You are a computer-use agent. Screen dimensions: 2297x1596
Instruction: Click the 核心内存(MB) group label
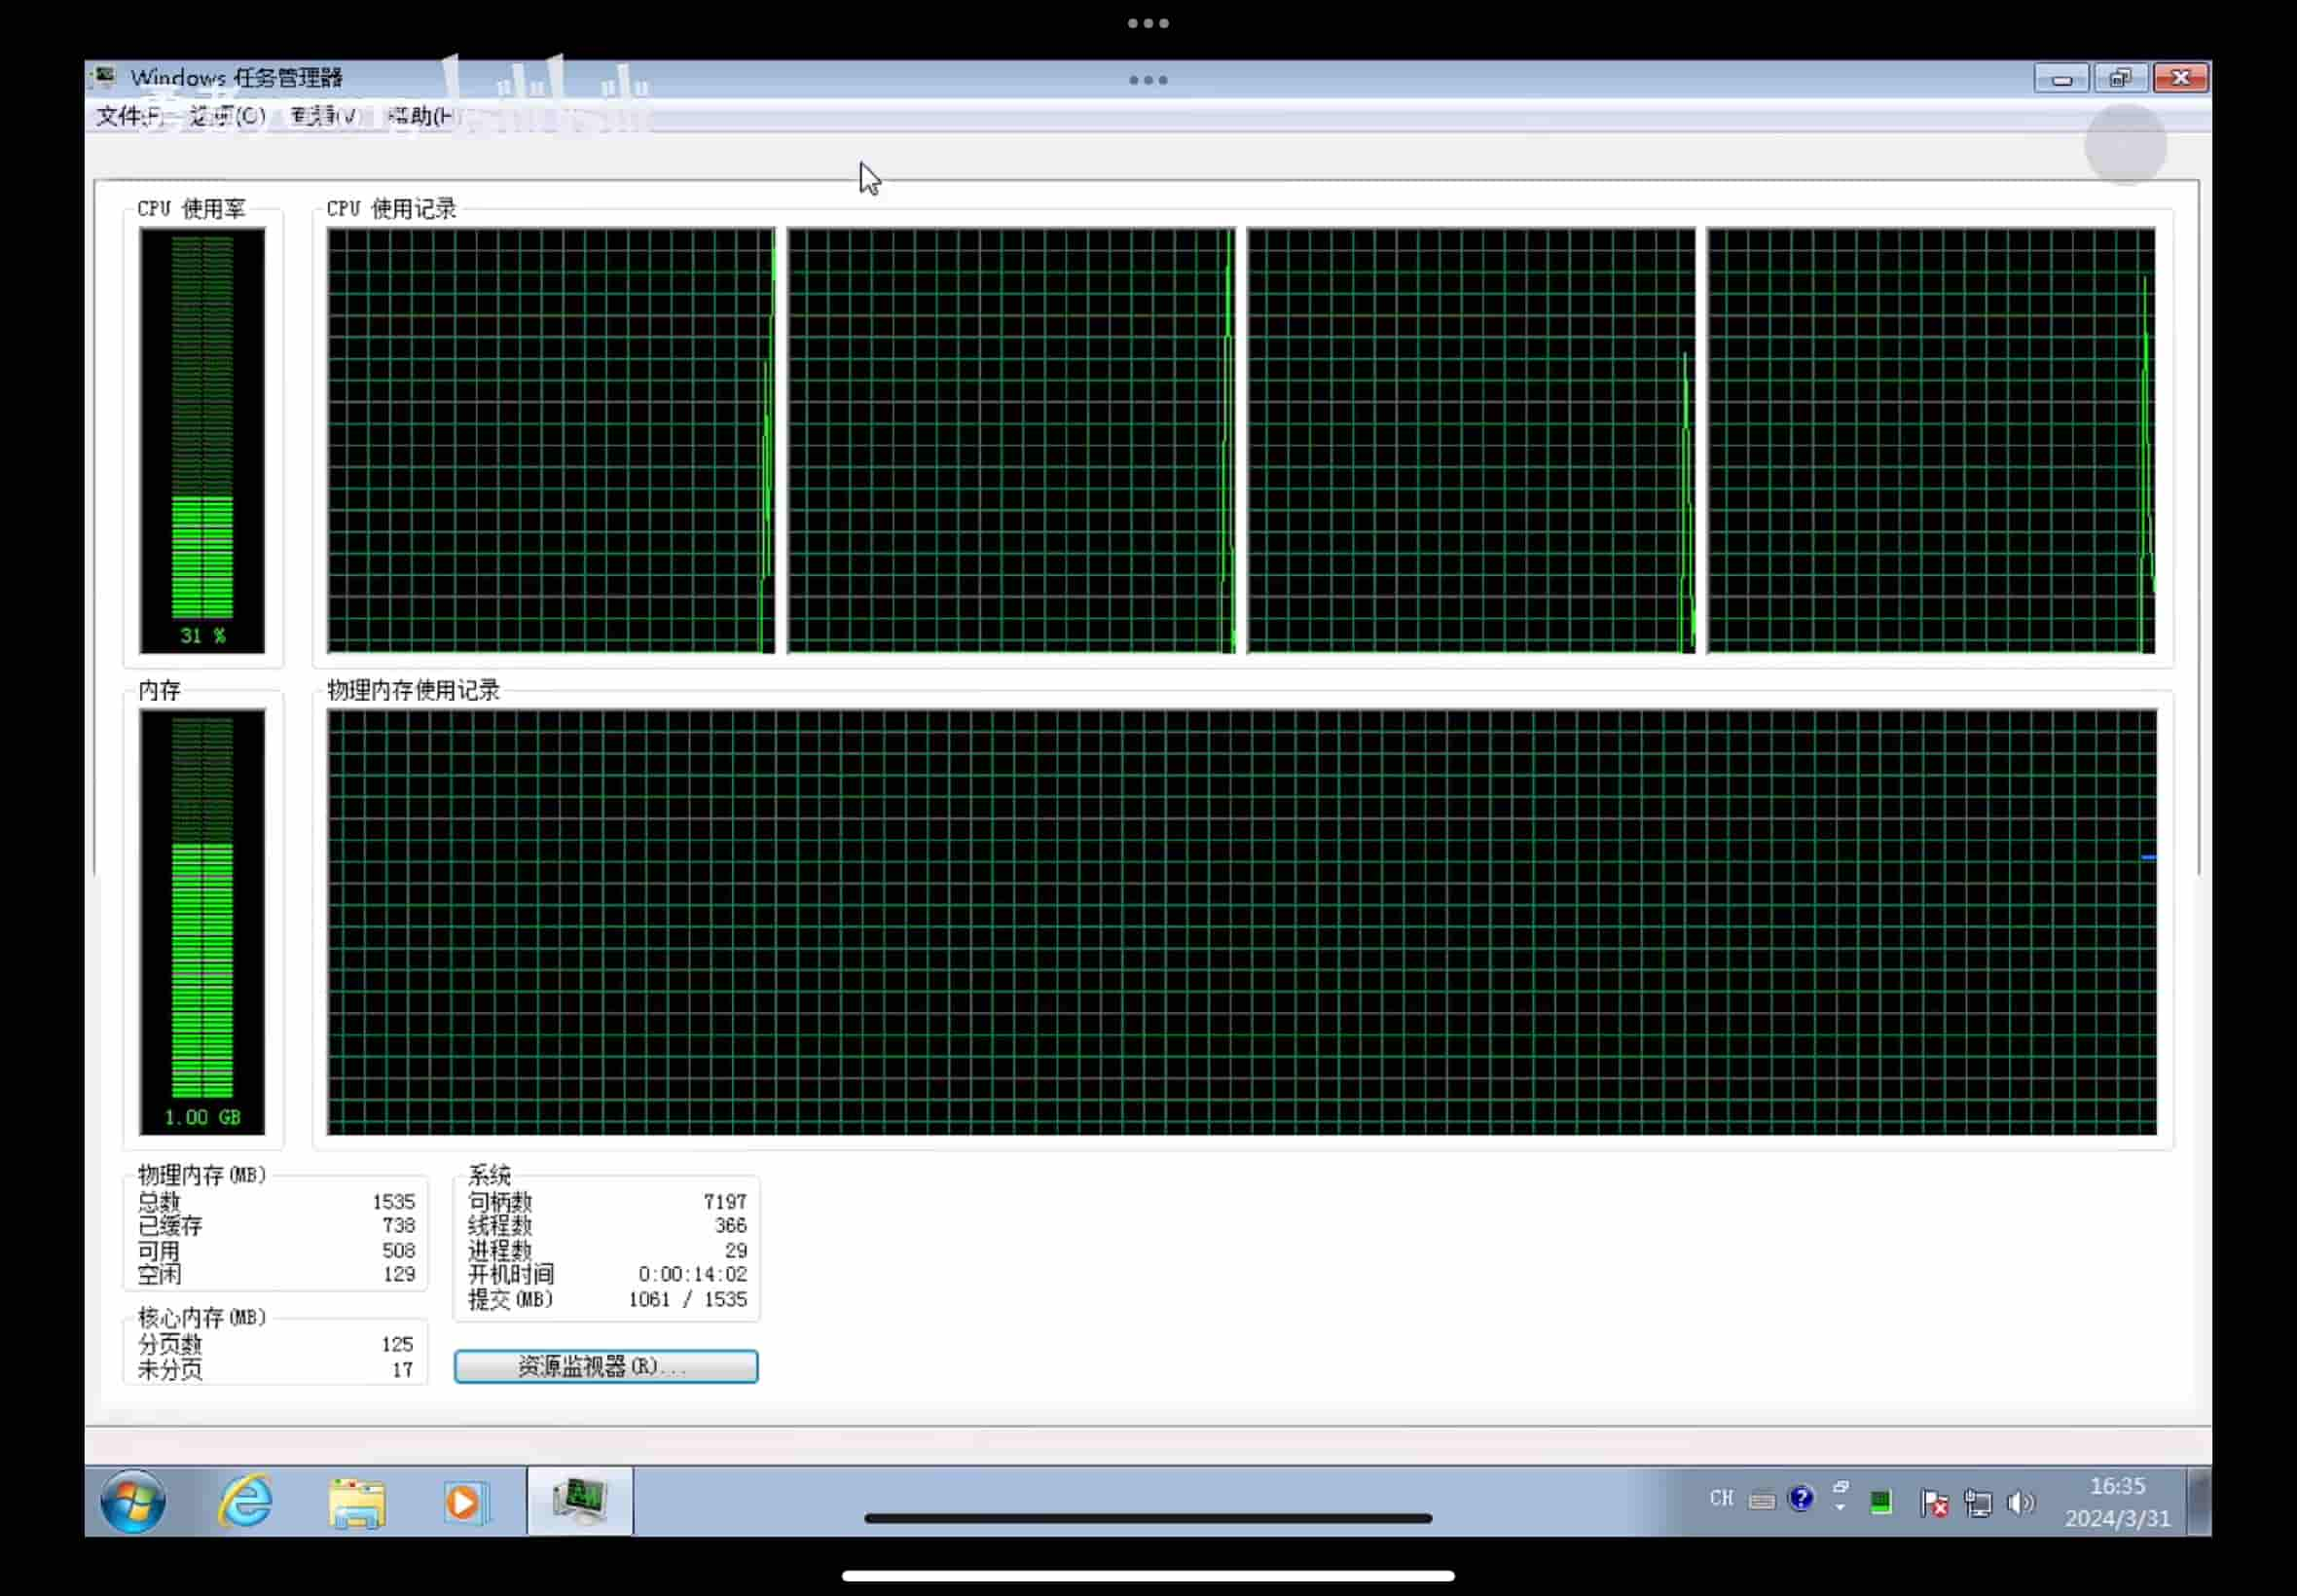point(202,1317)
